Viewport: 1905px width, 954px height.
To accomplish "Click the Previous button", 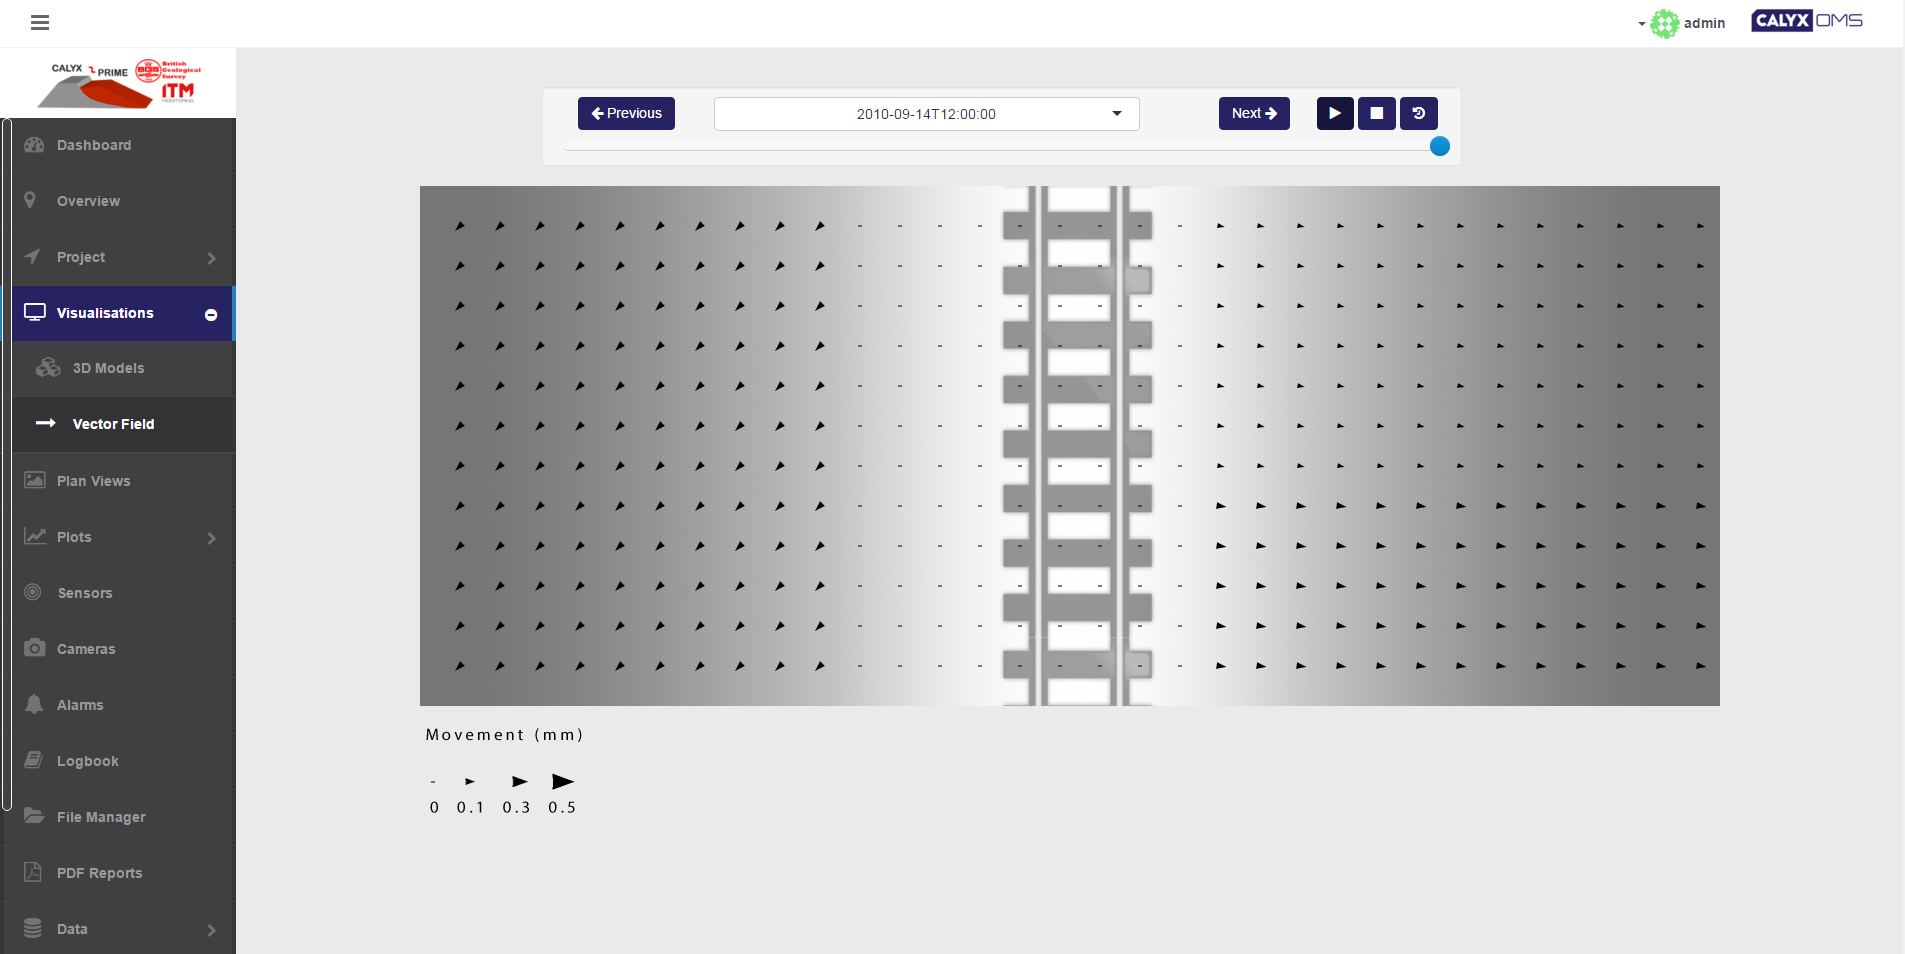I will [x=626, y=114].
